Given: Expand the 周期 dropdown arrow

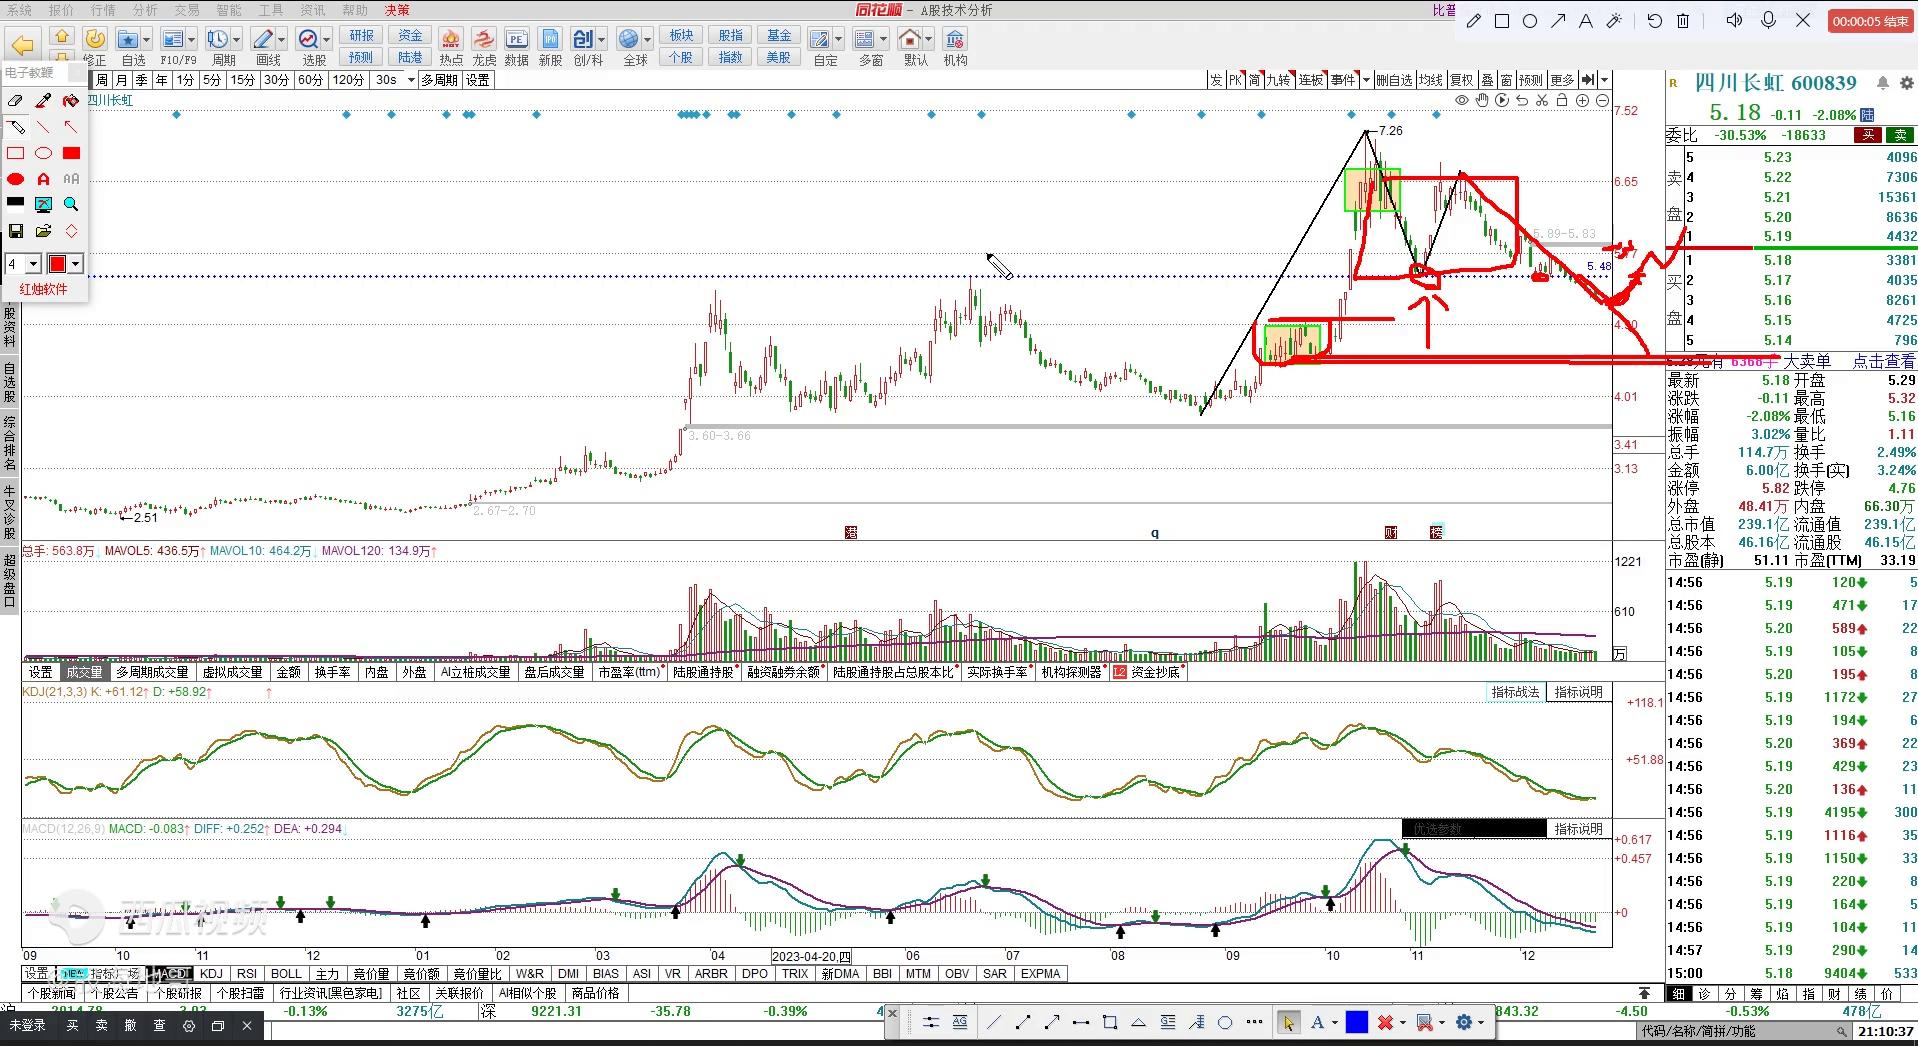Looking at the screenshot, I should [237, 40].
